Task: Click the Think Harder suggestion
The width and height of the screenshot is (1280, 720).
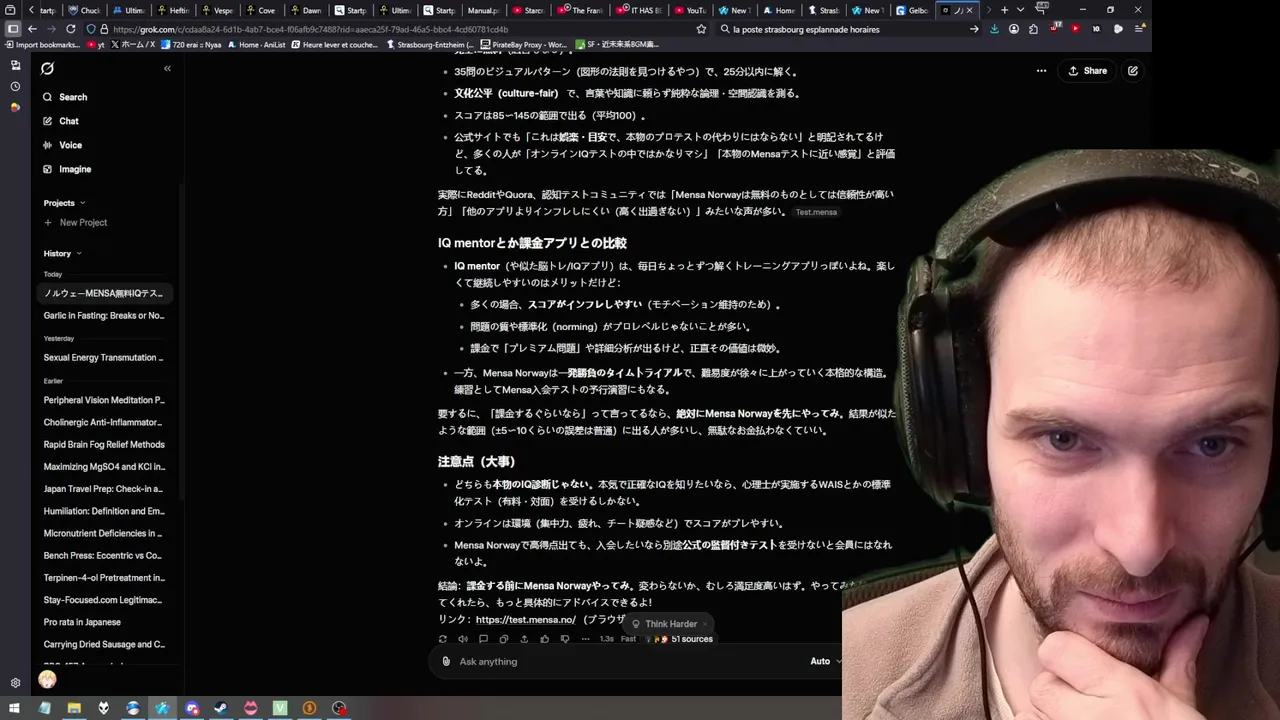Action: click(x=664, y=624)
